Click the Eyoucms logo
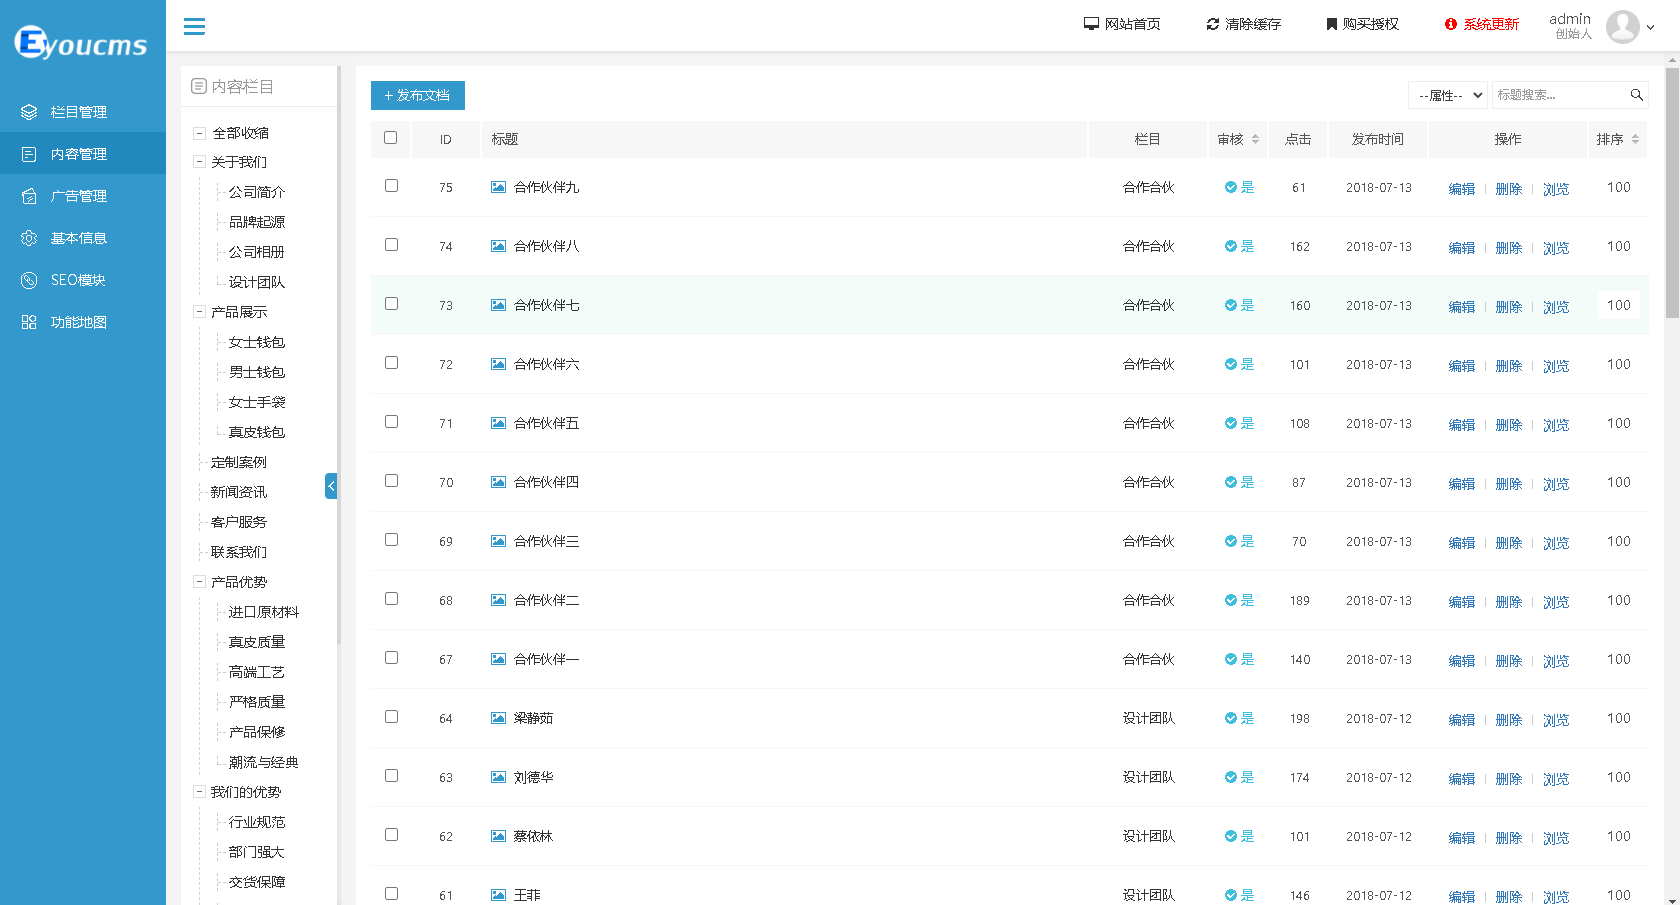This screenshot has width=1680, height=905. click(81, 43)
